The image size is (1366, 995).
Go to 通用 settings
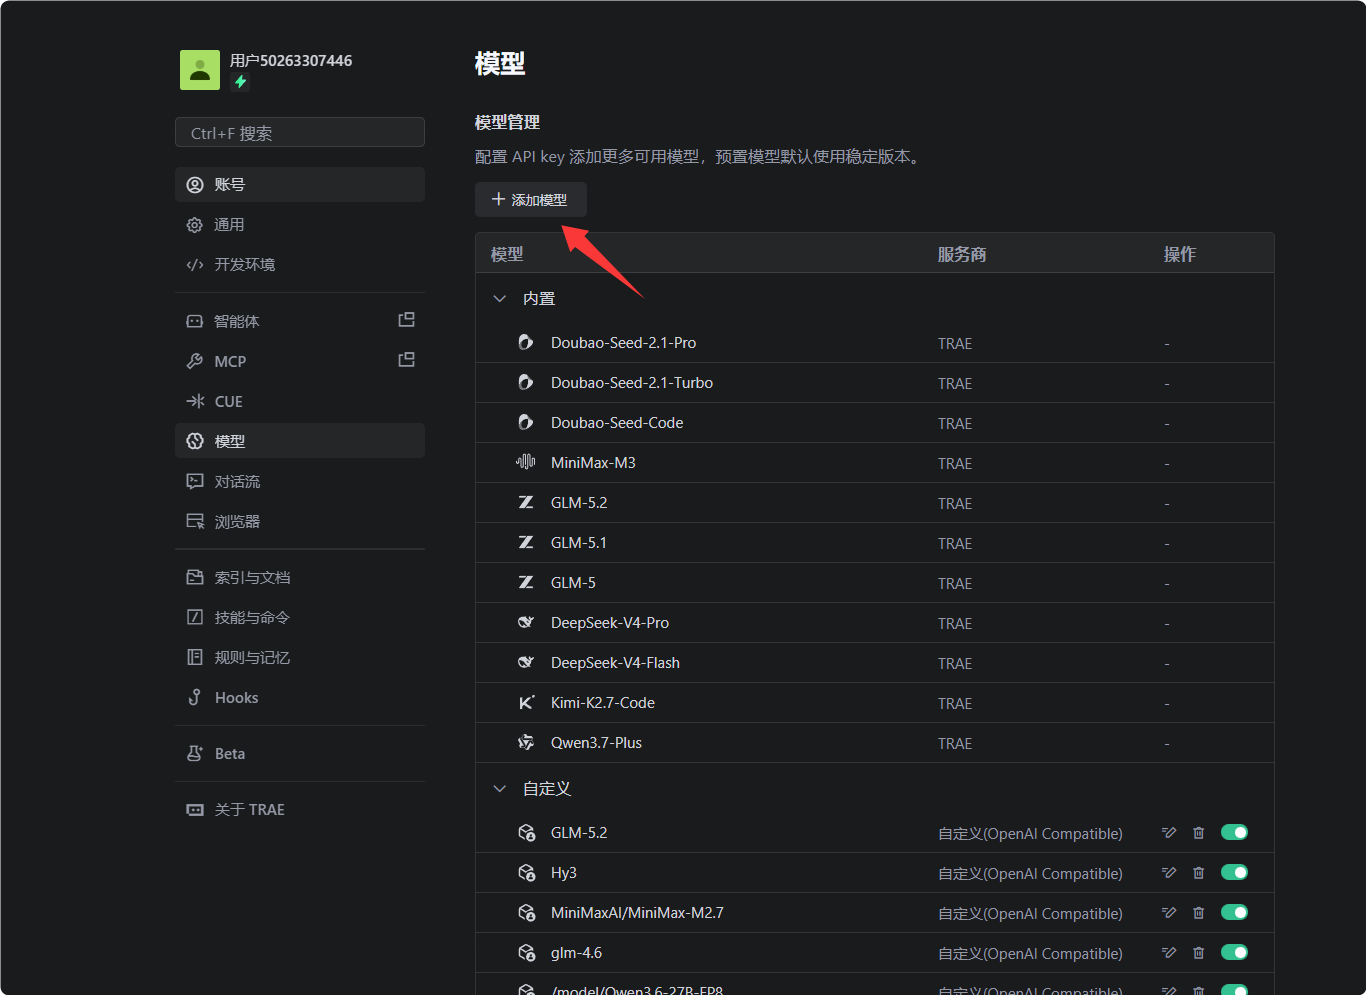pos(300,225)
